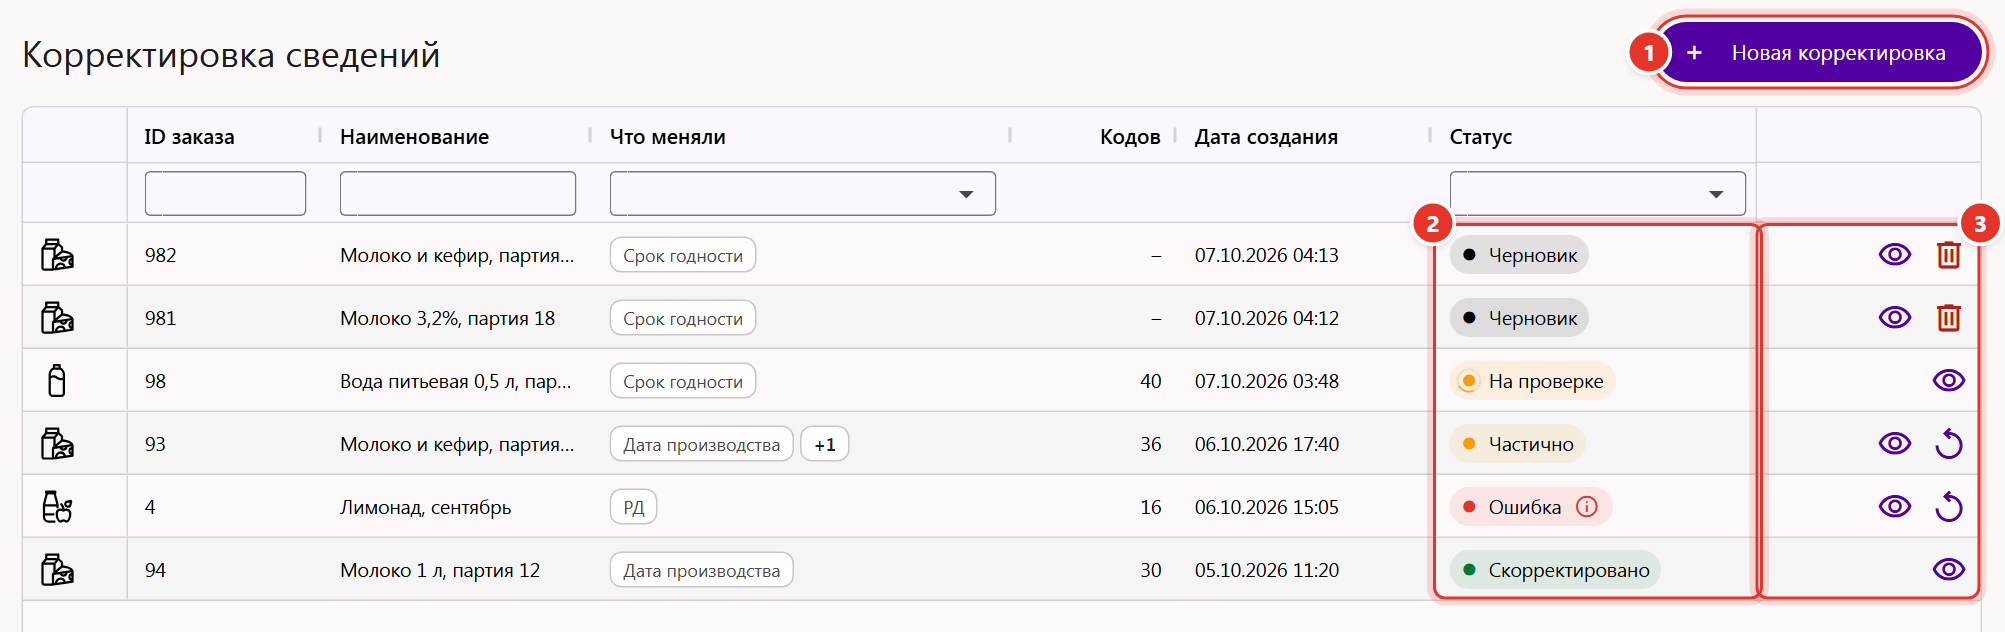Delete order 981 draft with trash icon
Image resolution: width=2005 pixels, height=632 pixels.
click(1949, 318)
